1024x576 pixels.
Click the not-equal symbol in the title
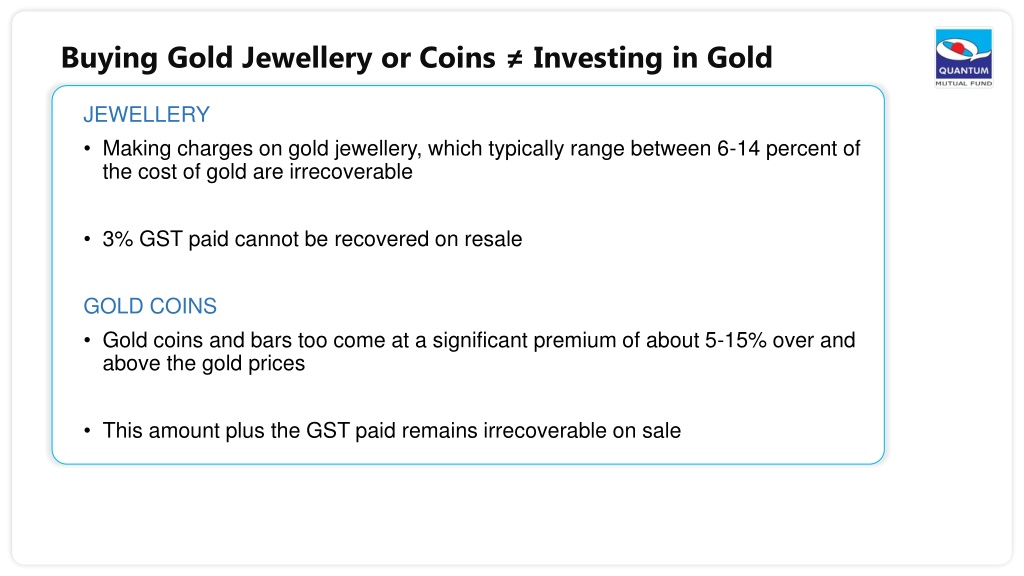click(x=514, y=59)
